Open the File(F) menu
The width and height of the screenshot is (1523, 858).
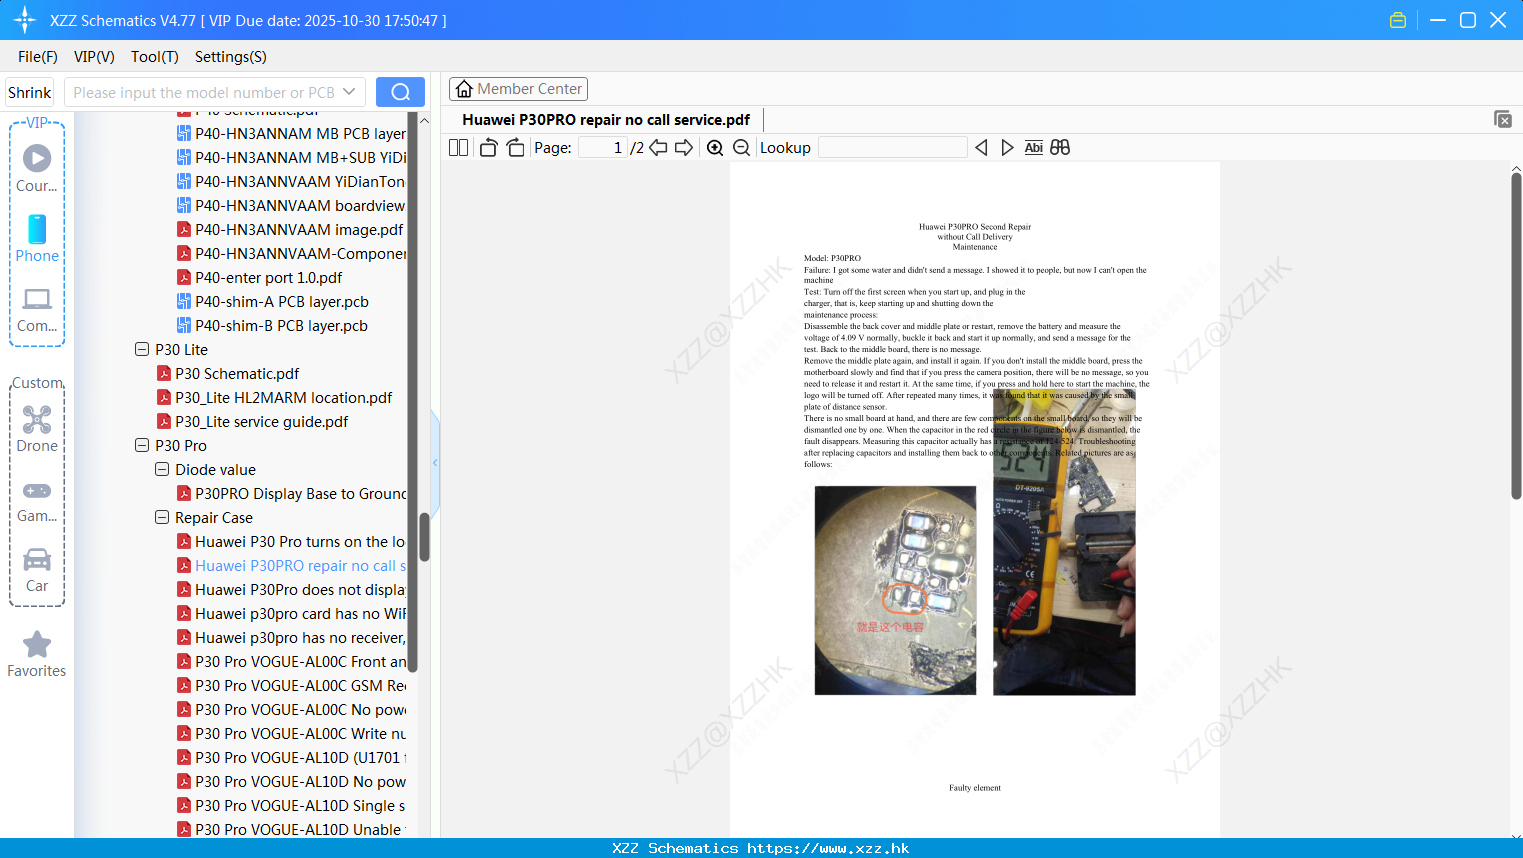point(38,57)
